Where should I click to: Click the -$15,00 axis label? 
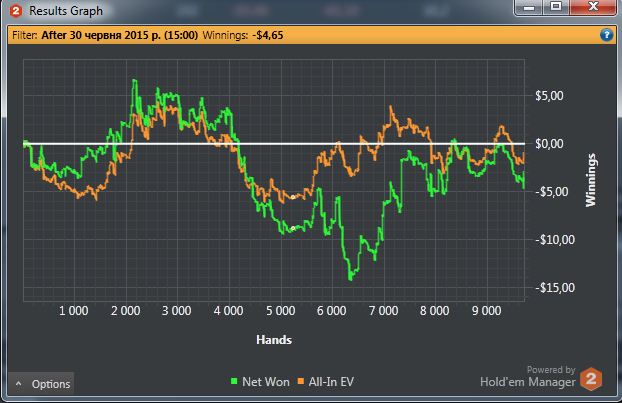click(555, 288)
